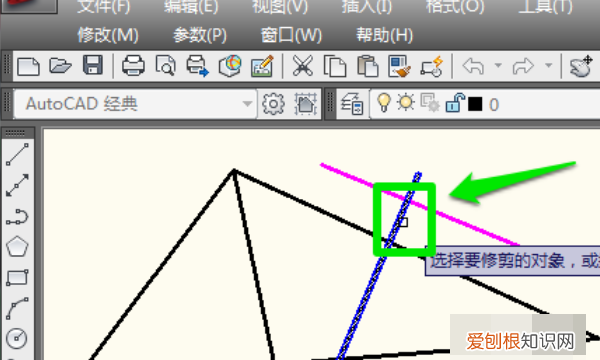
Task: Open Workspace Settings gear icon
Action: point(273,104)
